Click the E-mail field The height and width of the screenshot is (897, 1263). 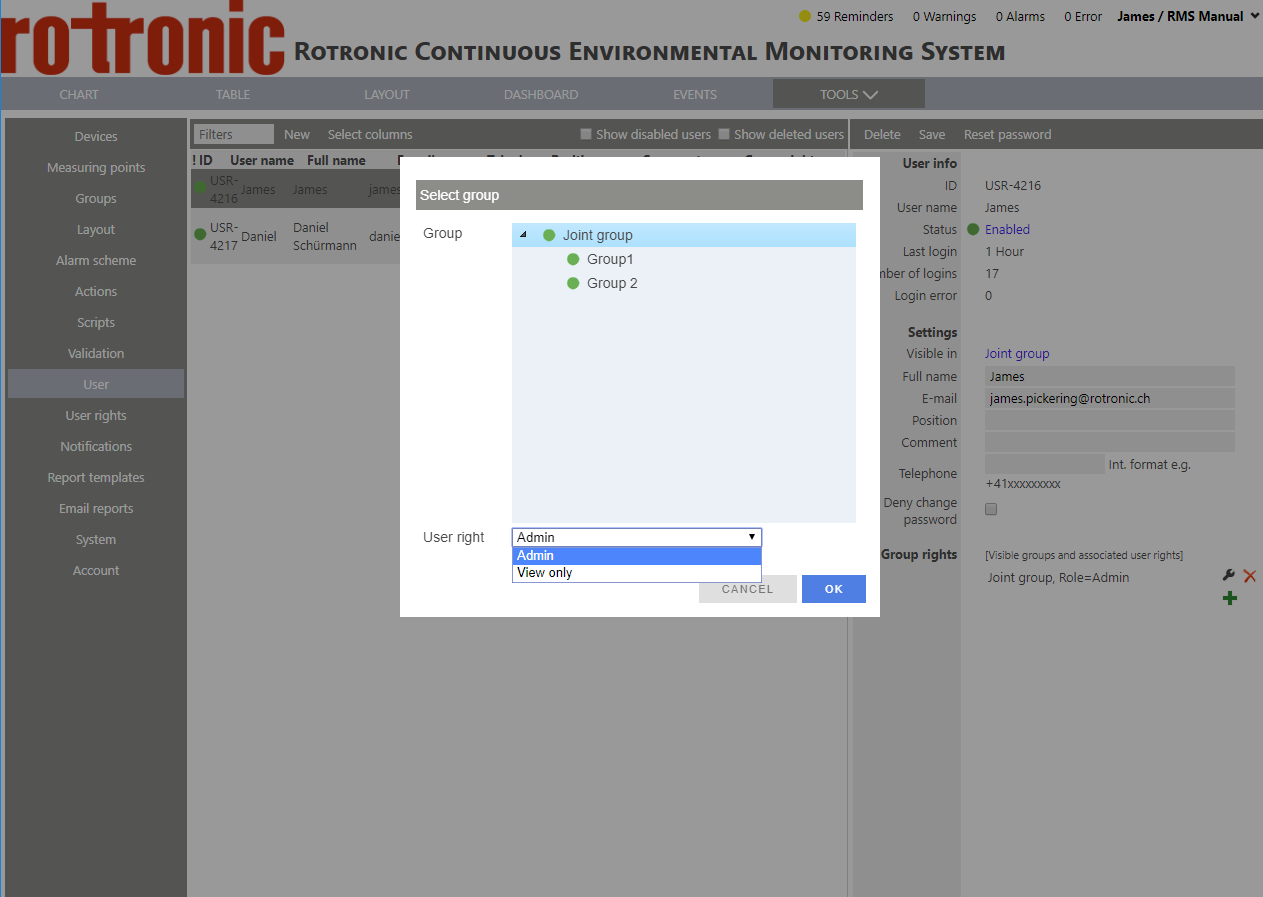[1110, 398]
